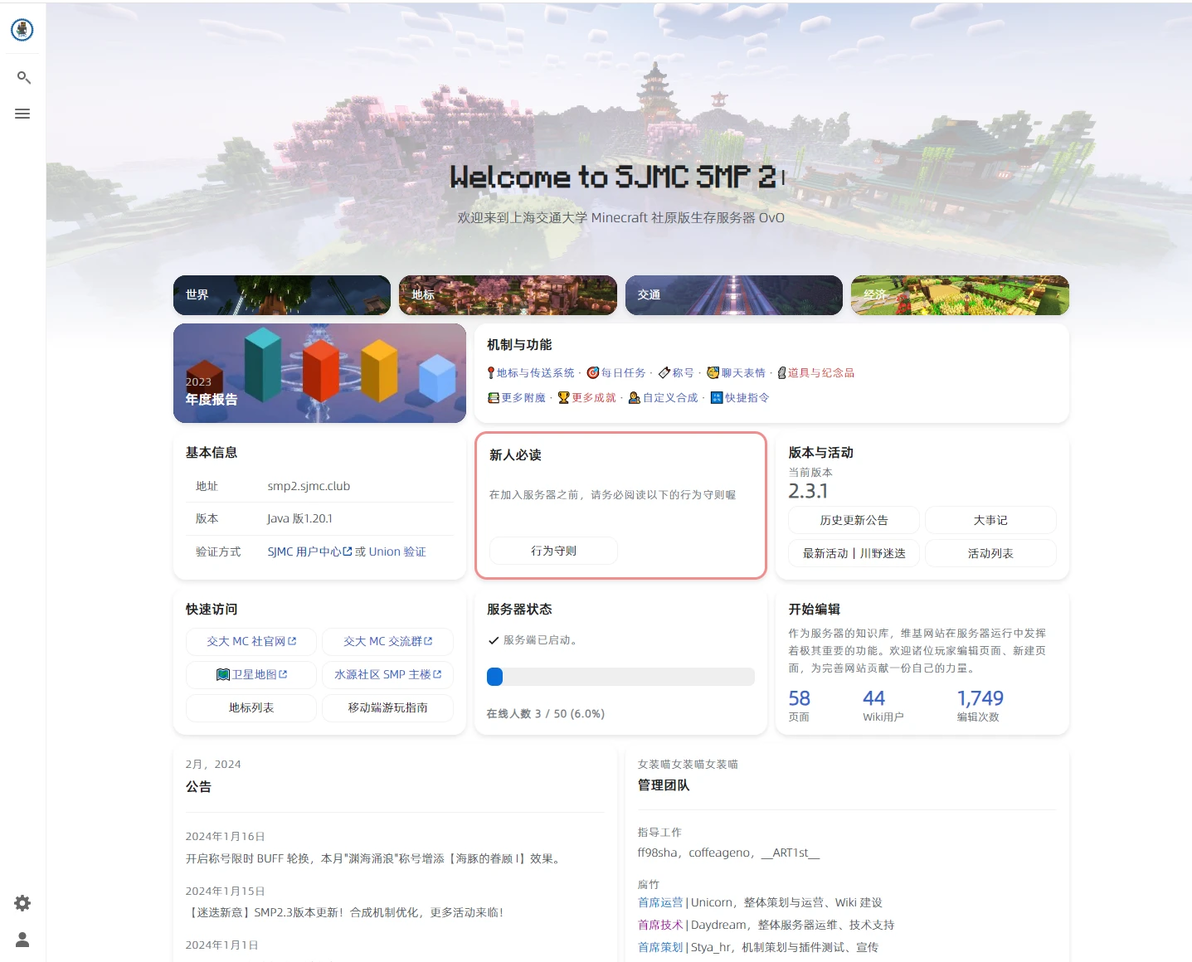Screen dimensions: 1192x962
Task: Open the 更多附魔 link
Action: (x=523, y=398)
